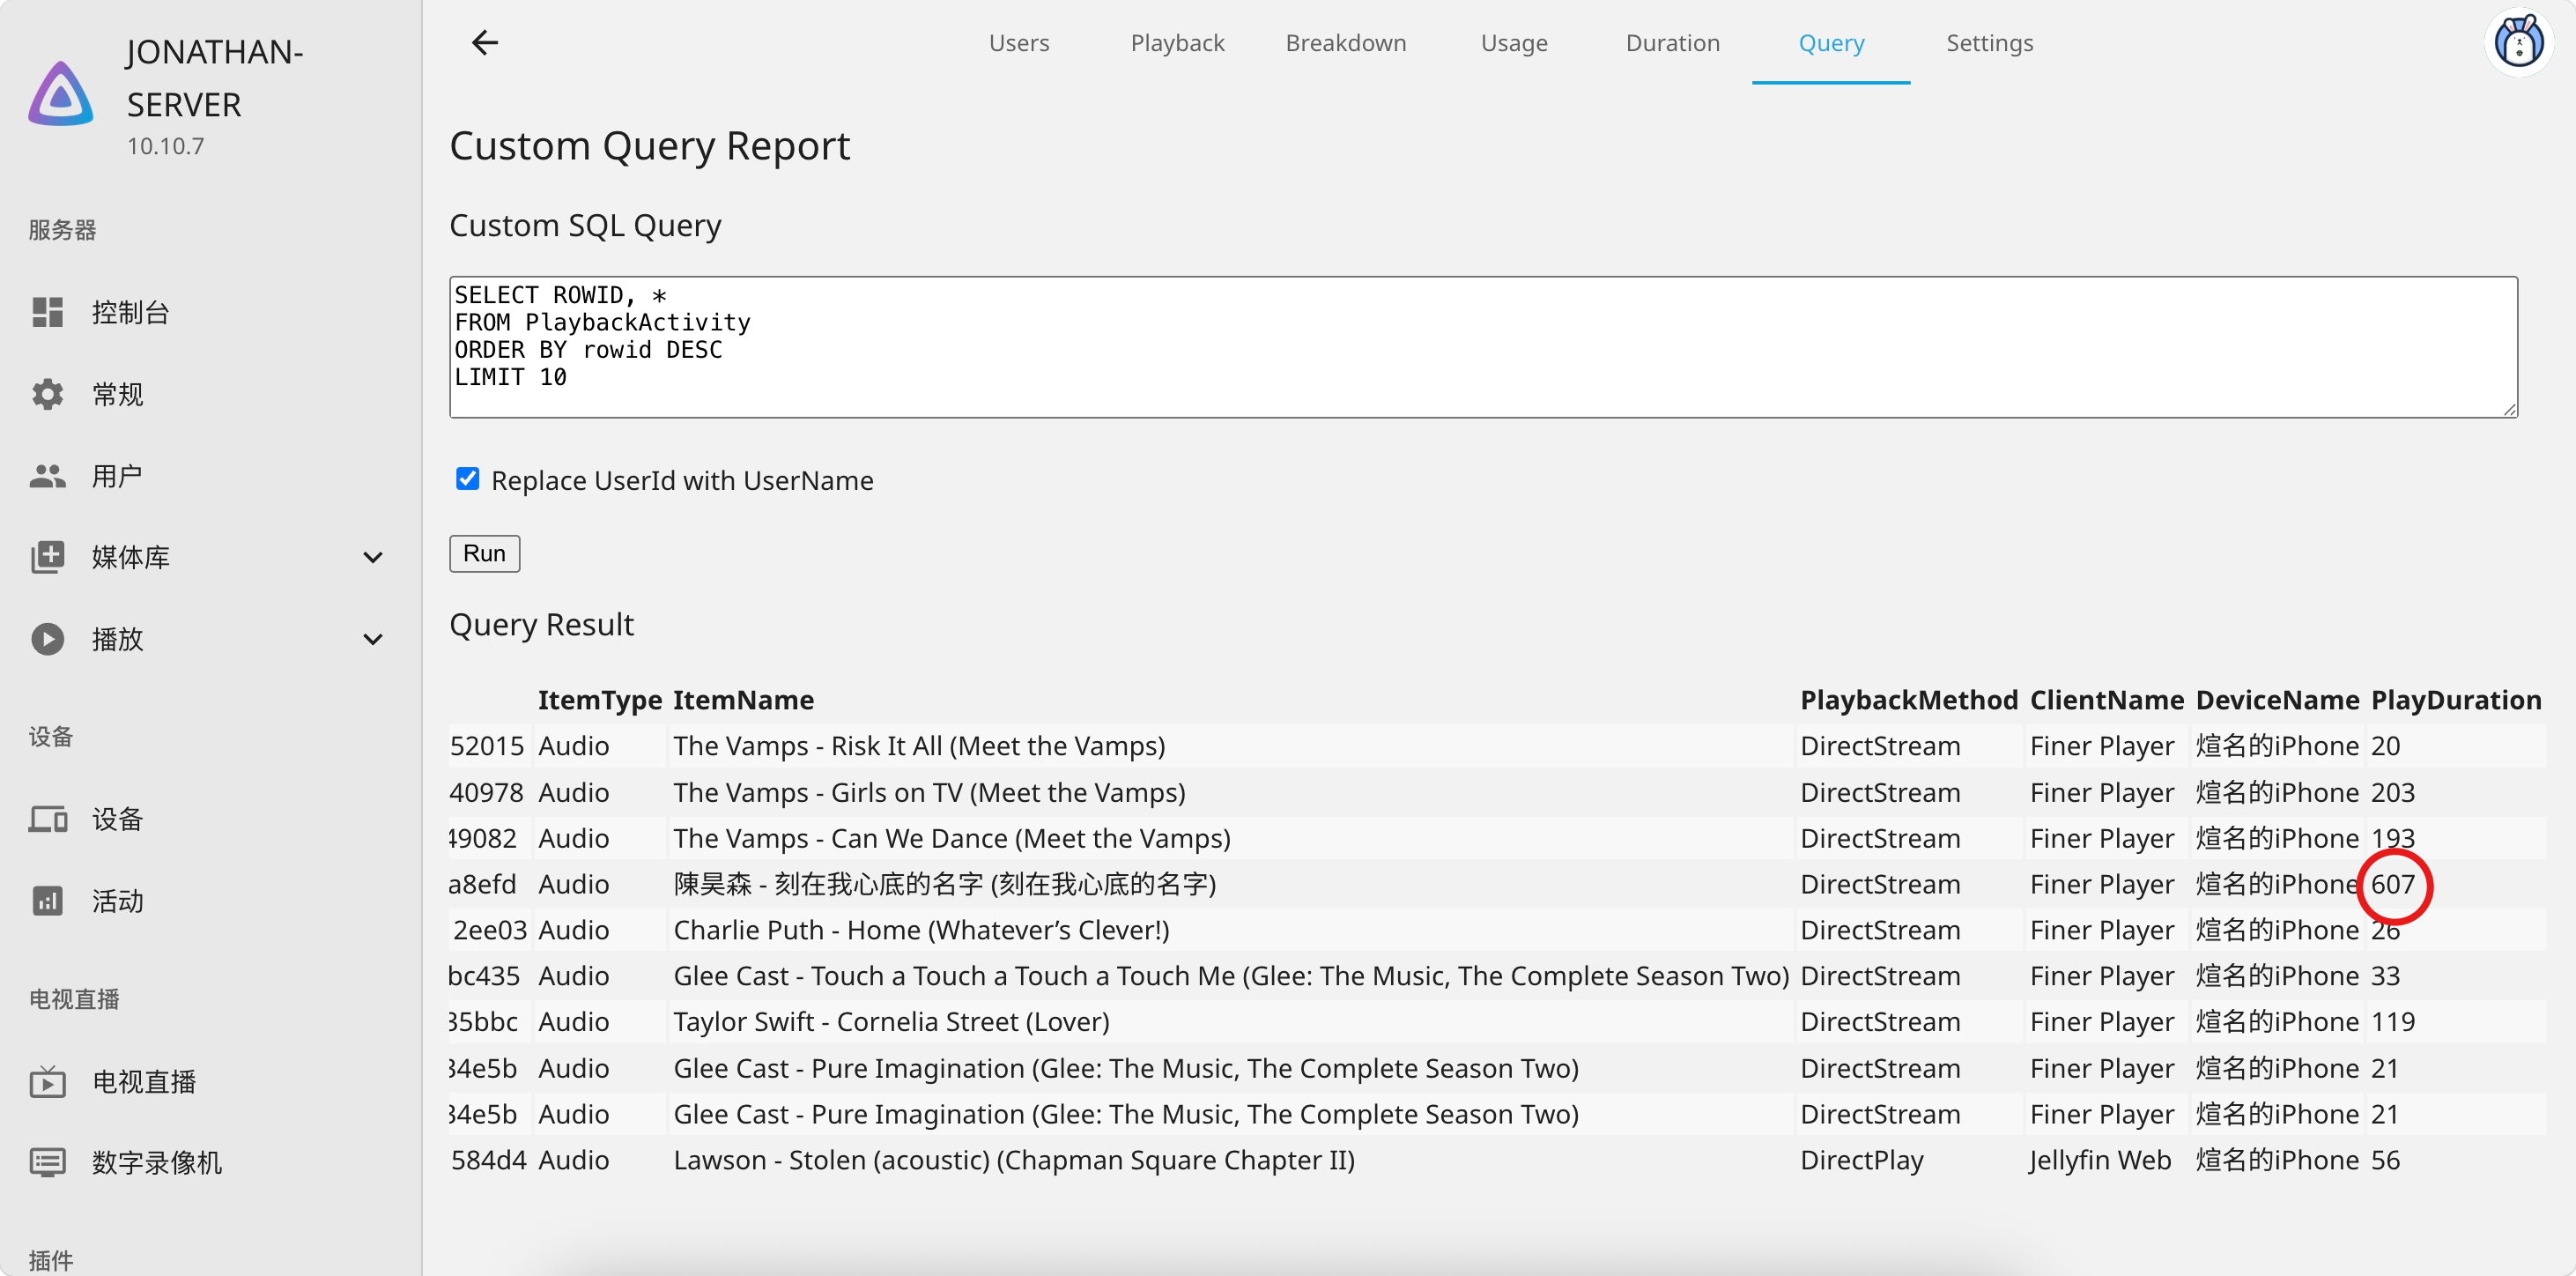Image resolution: width=2576 pixels, height=1276 pixels.
Task: Open 活动 page in the sidebar
Action: (x=210, y=901)
